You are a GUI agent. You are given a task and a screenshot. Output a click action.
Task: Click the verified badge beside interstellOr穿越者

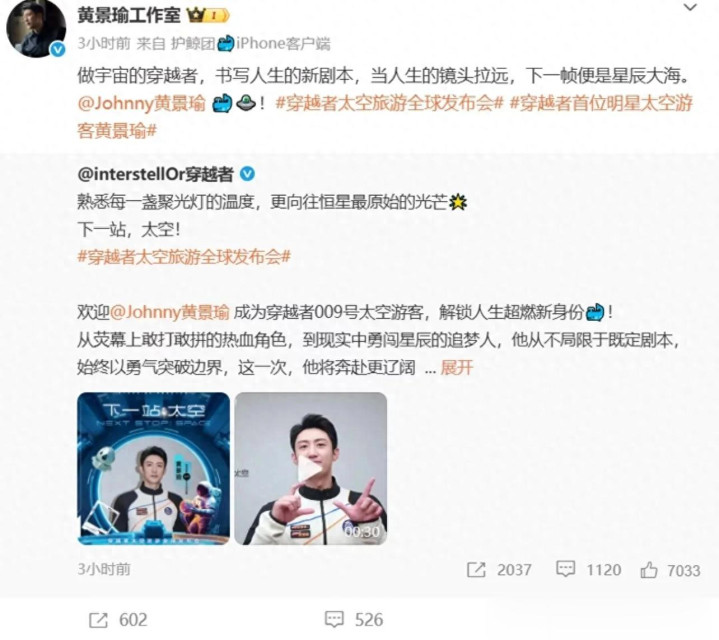click(x=248, y=174)
